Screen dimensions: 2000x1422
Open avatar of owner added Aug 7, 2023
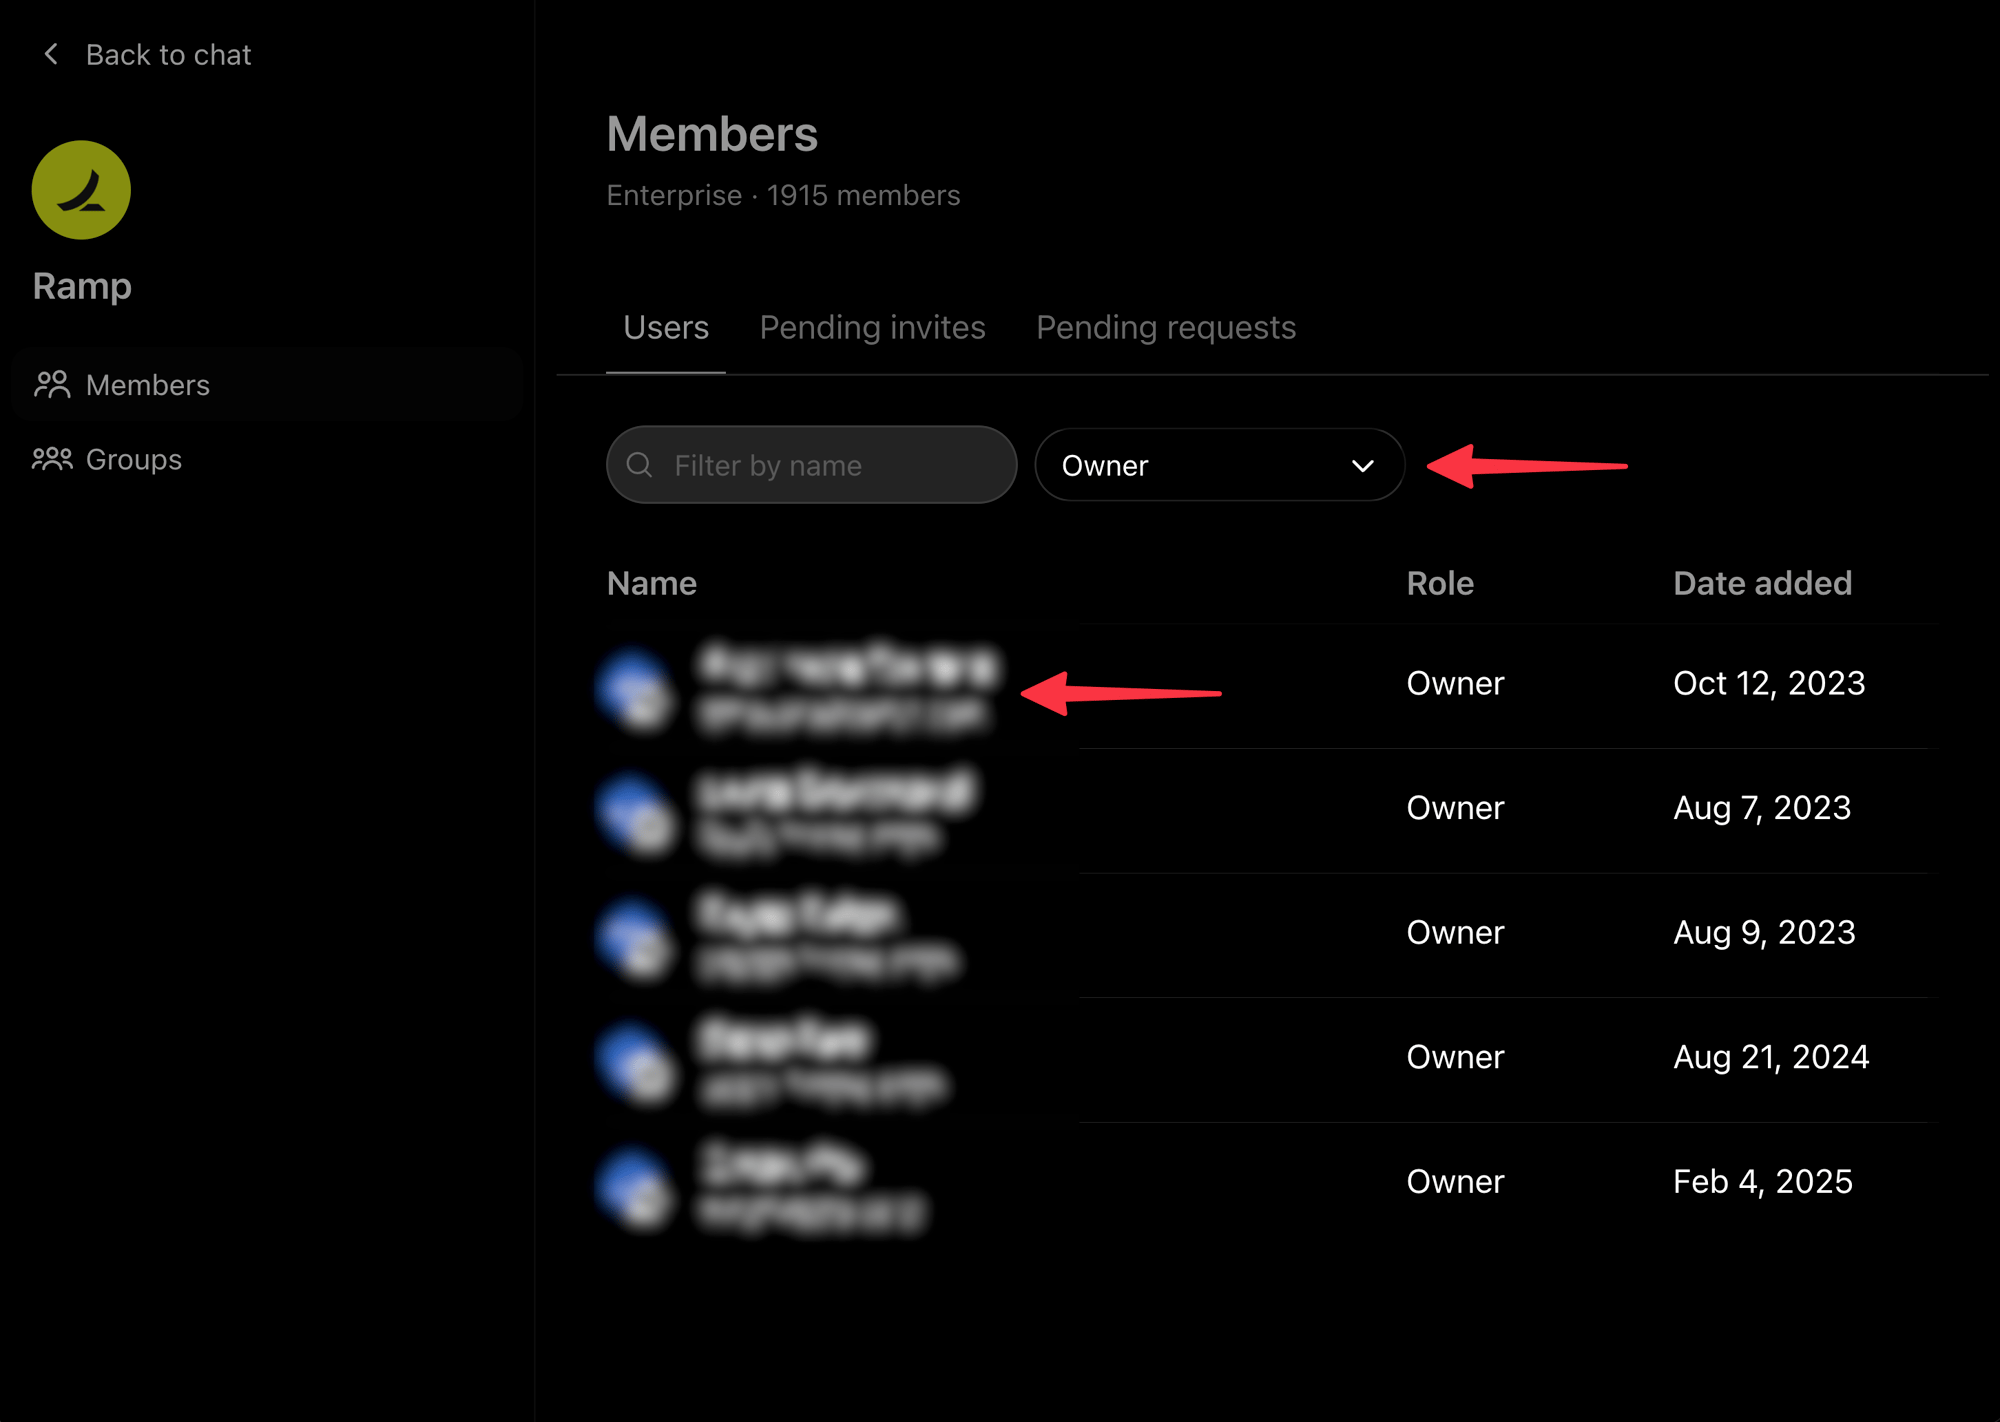(636, 813)
